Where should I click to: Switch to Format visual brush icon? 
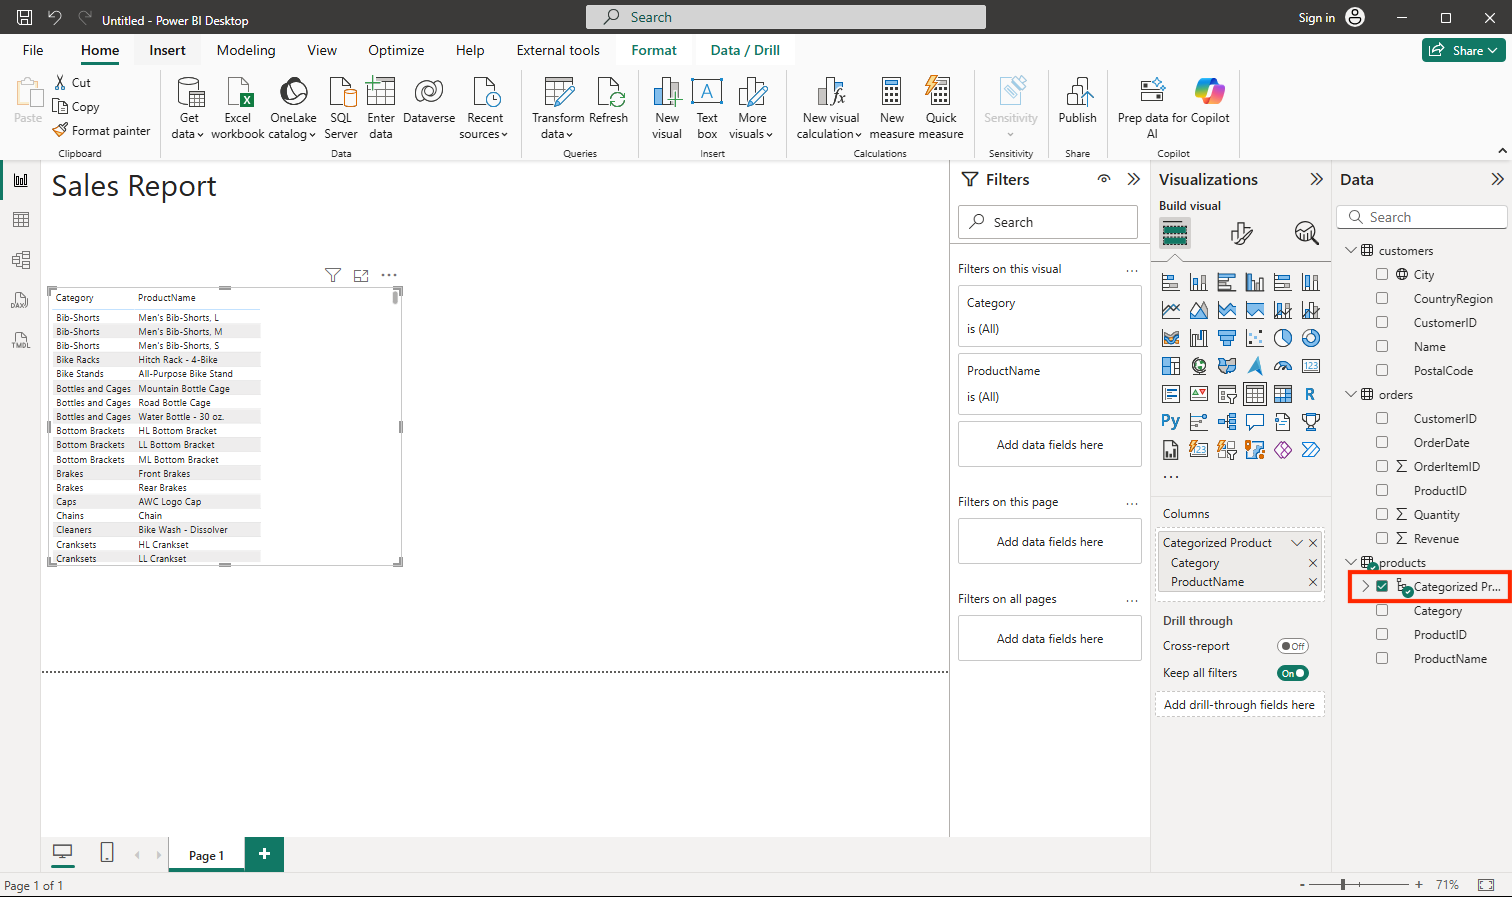(1241, 233)
